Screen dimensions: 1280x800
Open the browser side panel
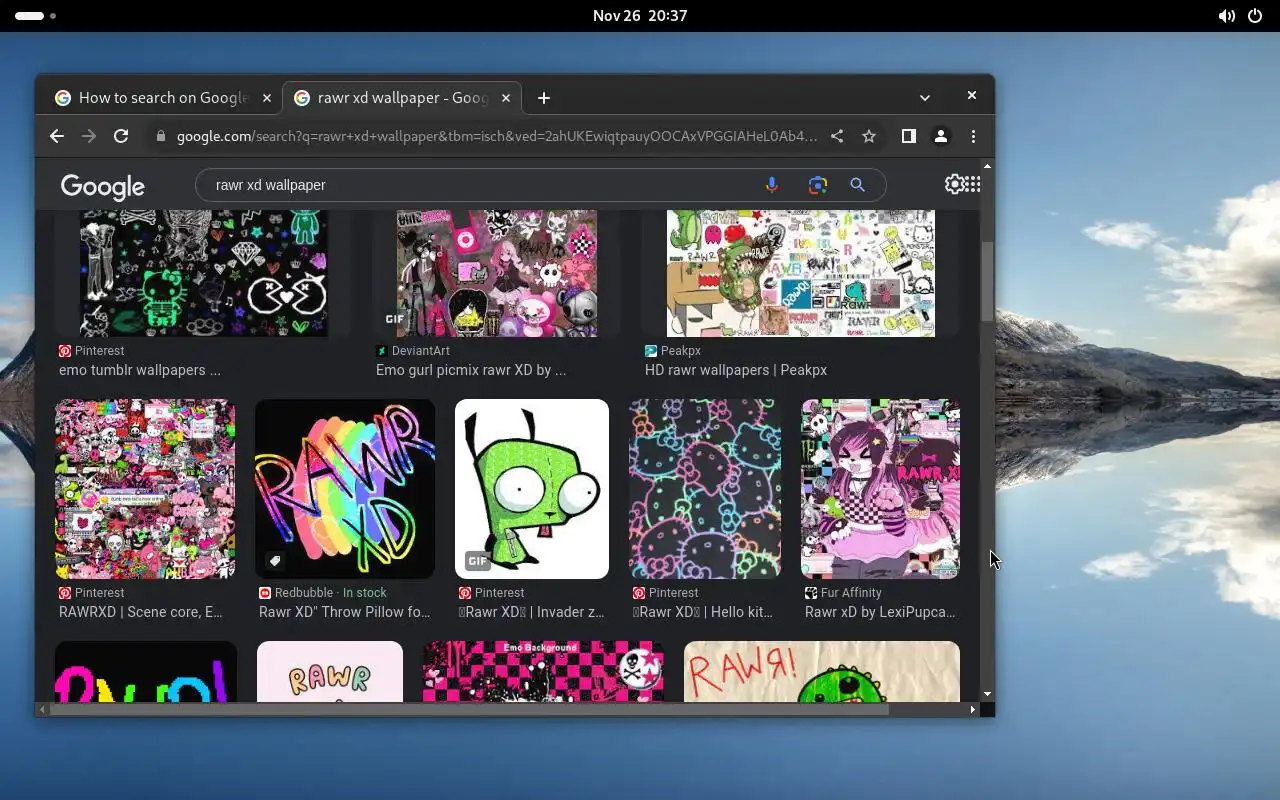click(x=908, y=136)
